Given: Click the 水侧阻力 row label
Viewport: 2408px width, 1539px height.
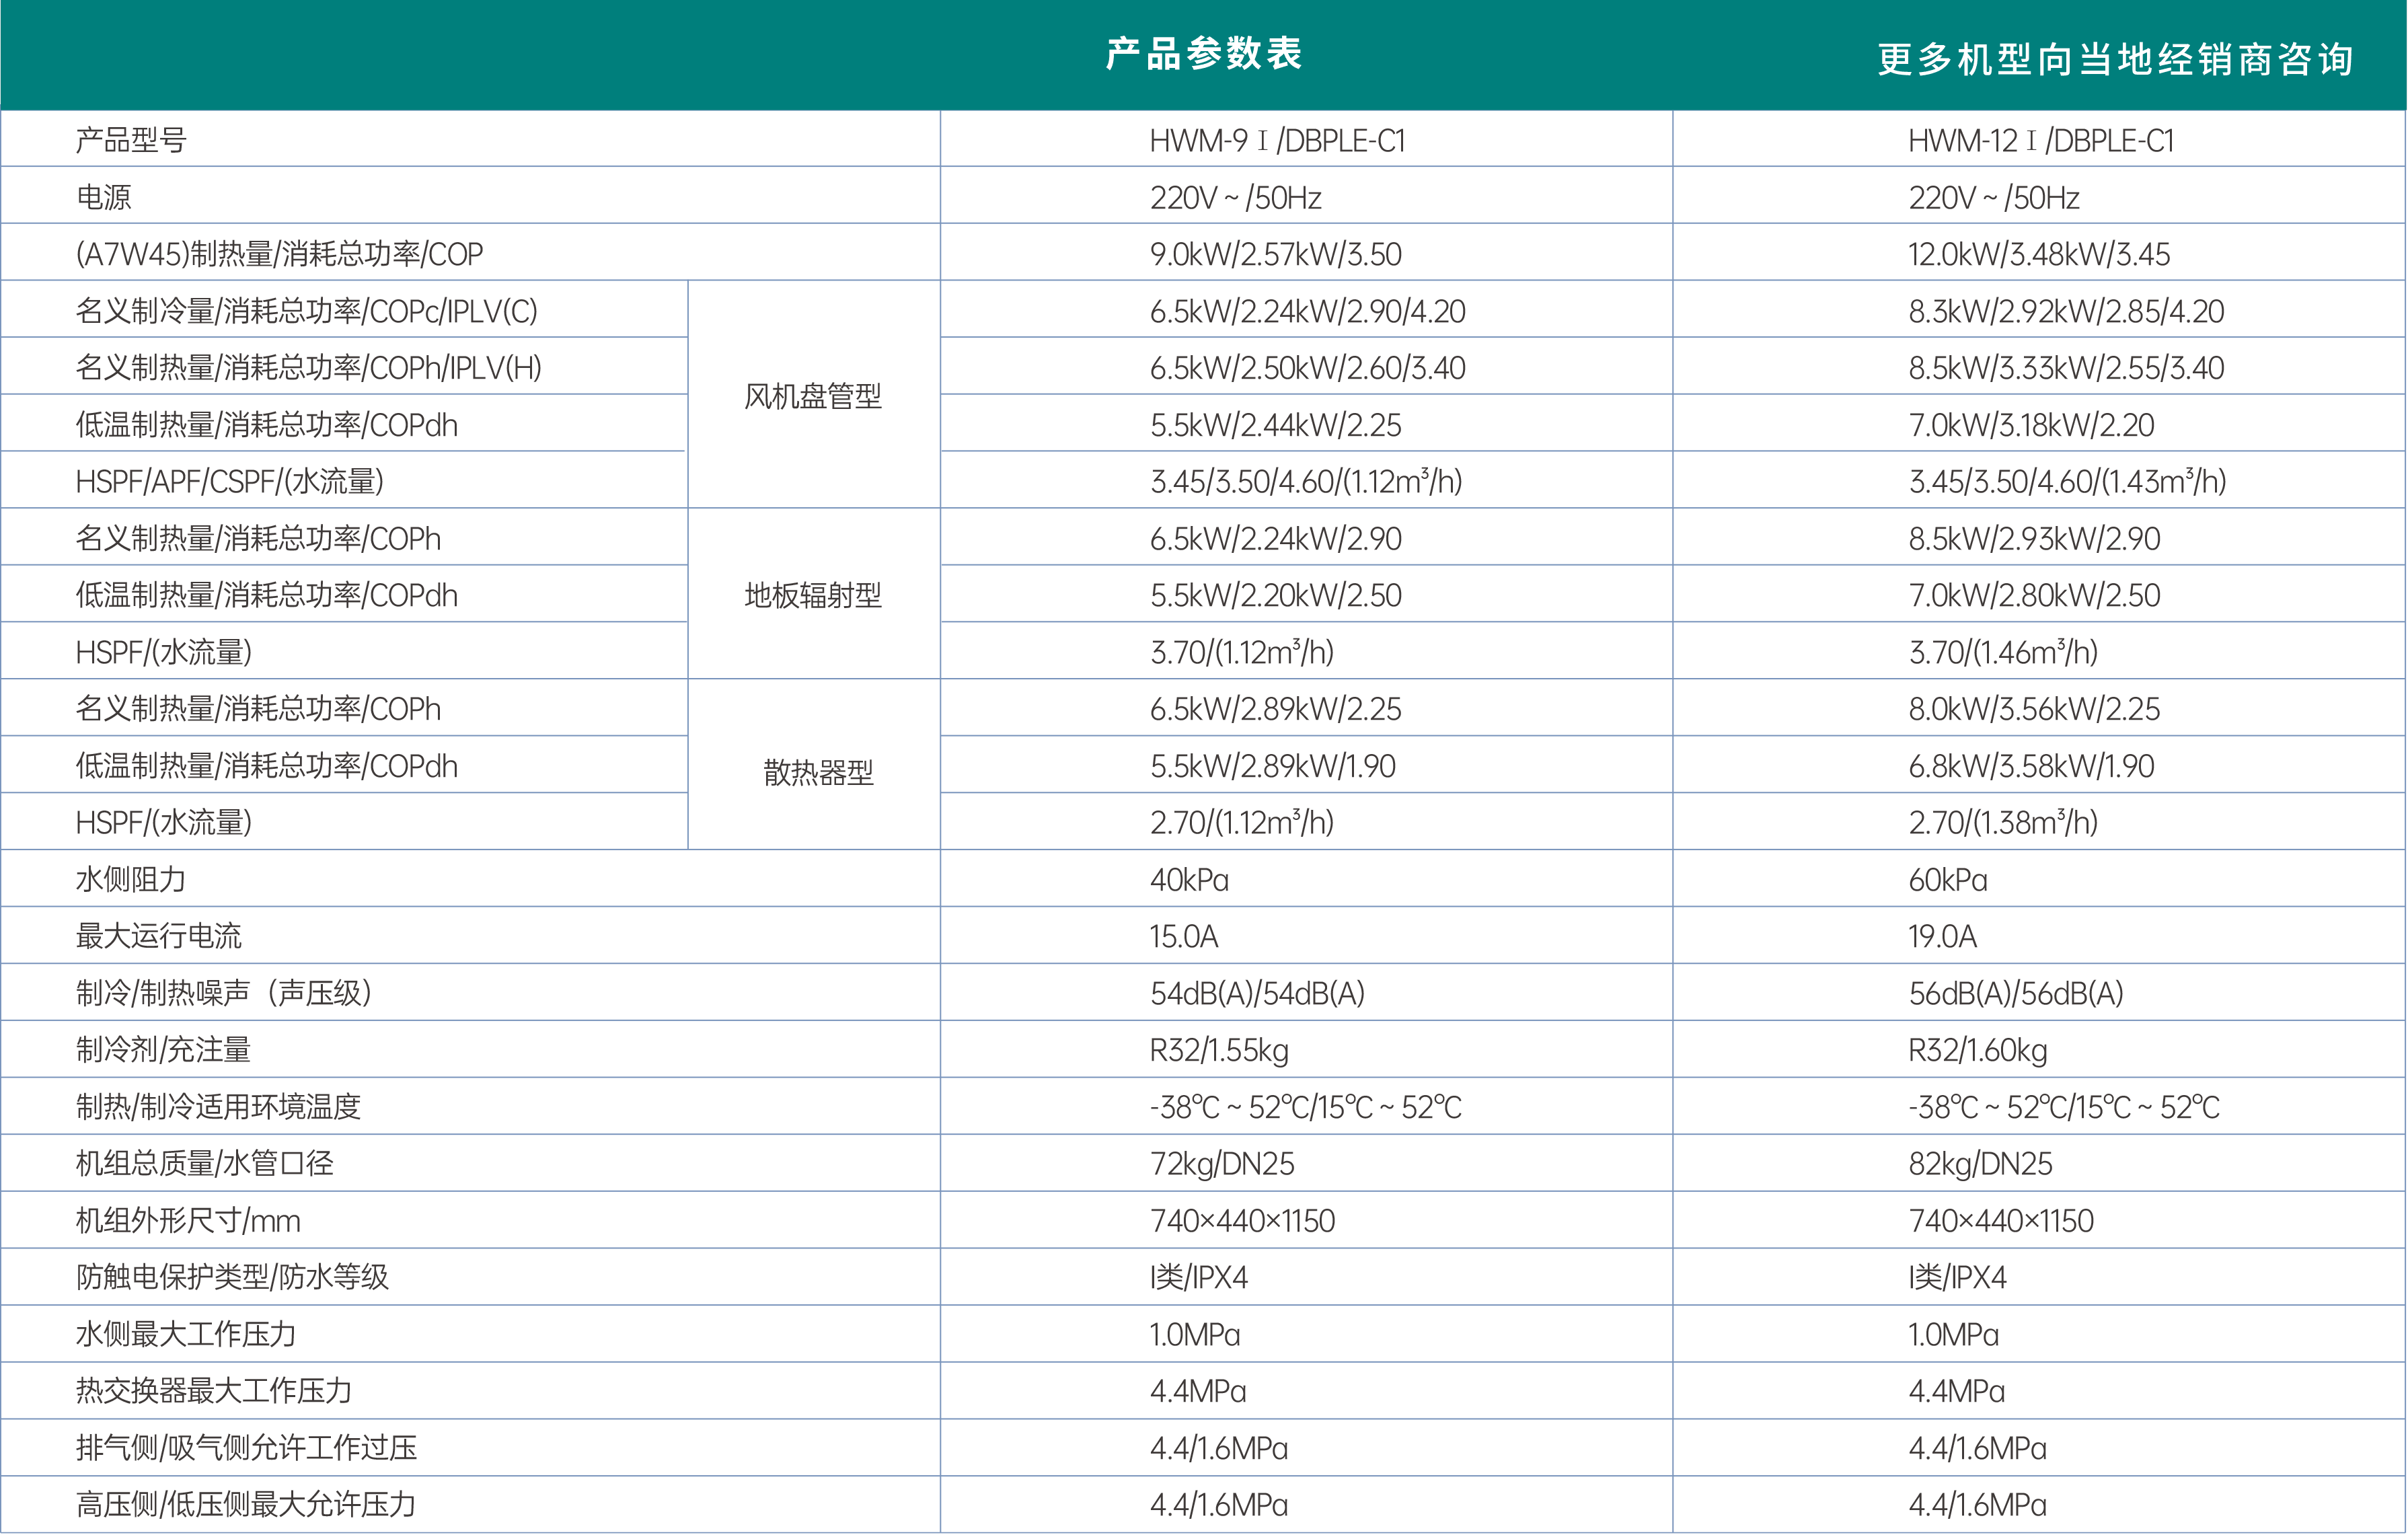Looking at the screenshot, I should coord(131,880).
